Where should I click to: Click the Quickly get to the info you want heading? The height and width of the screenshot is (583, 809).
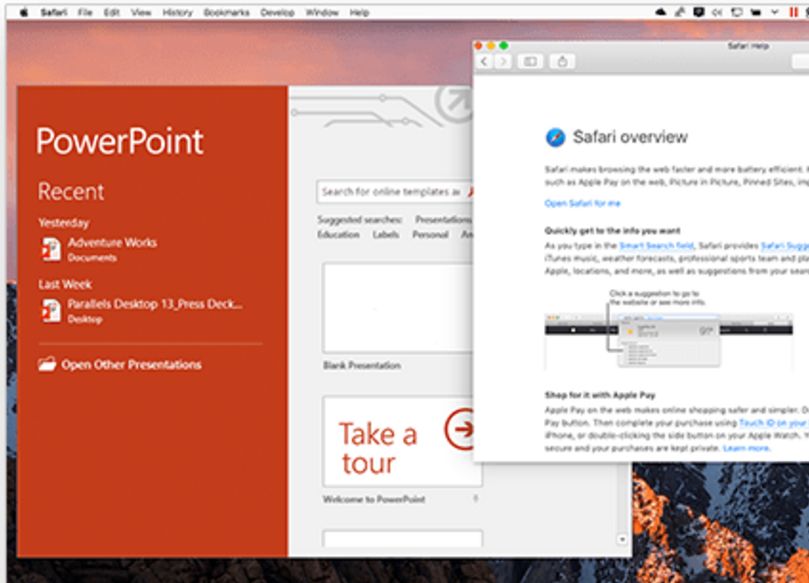(x=612, y=231)
